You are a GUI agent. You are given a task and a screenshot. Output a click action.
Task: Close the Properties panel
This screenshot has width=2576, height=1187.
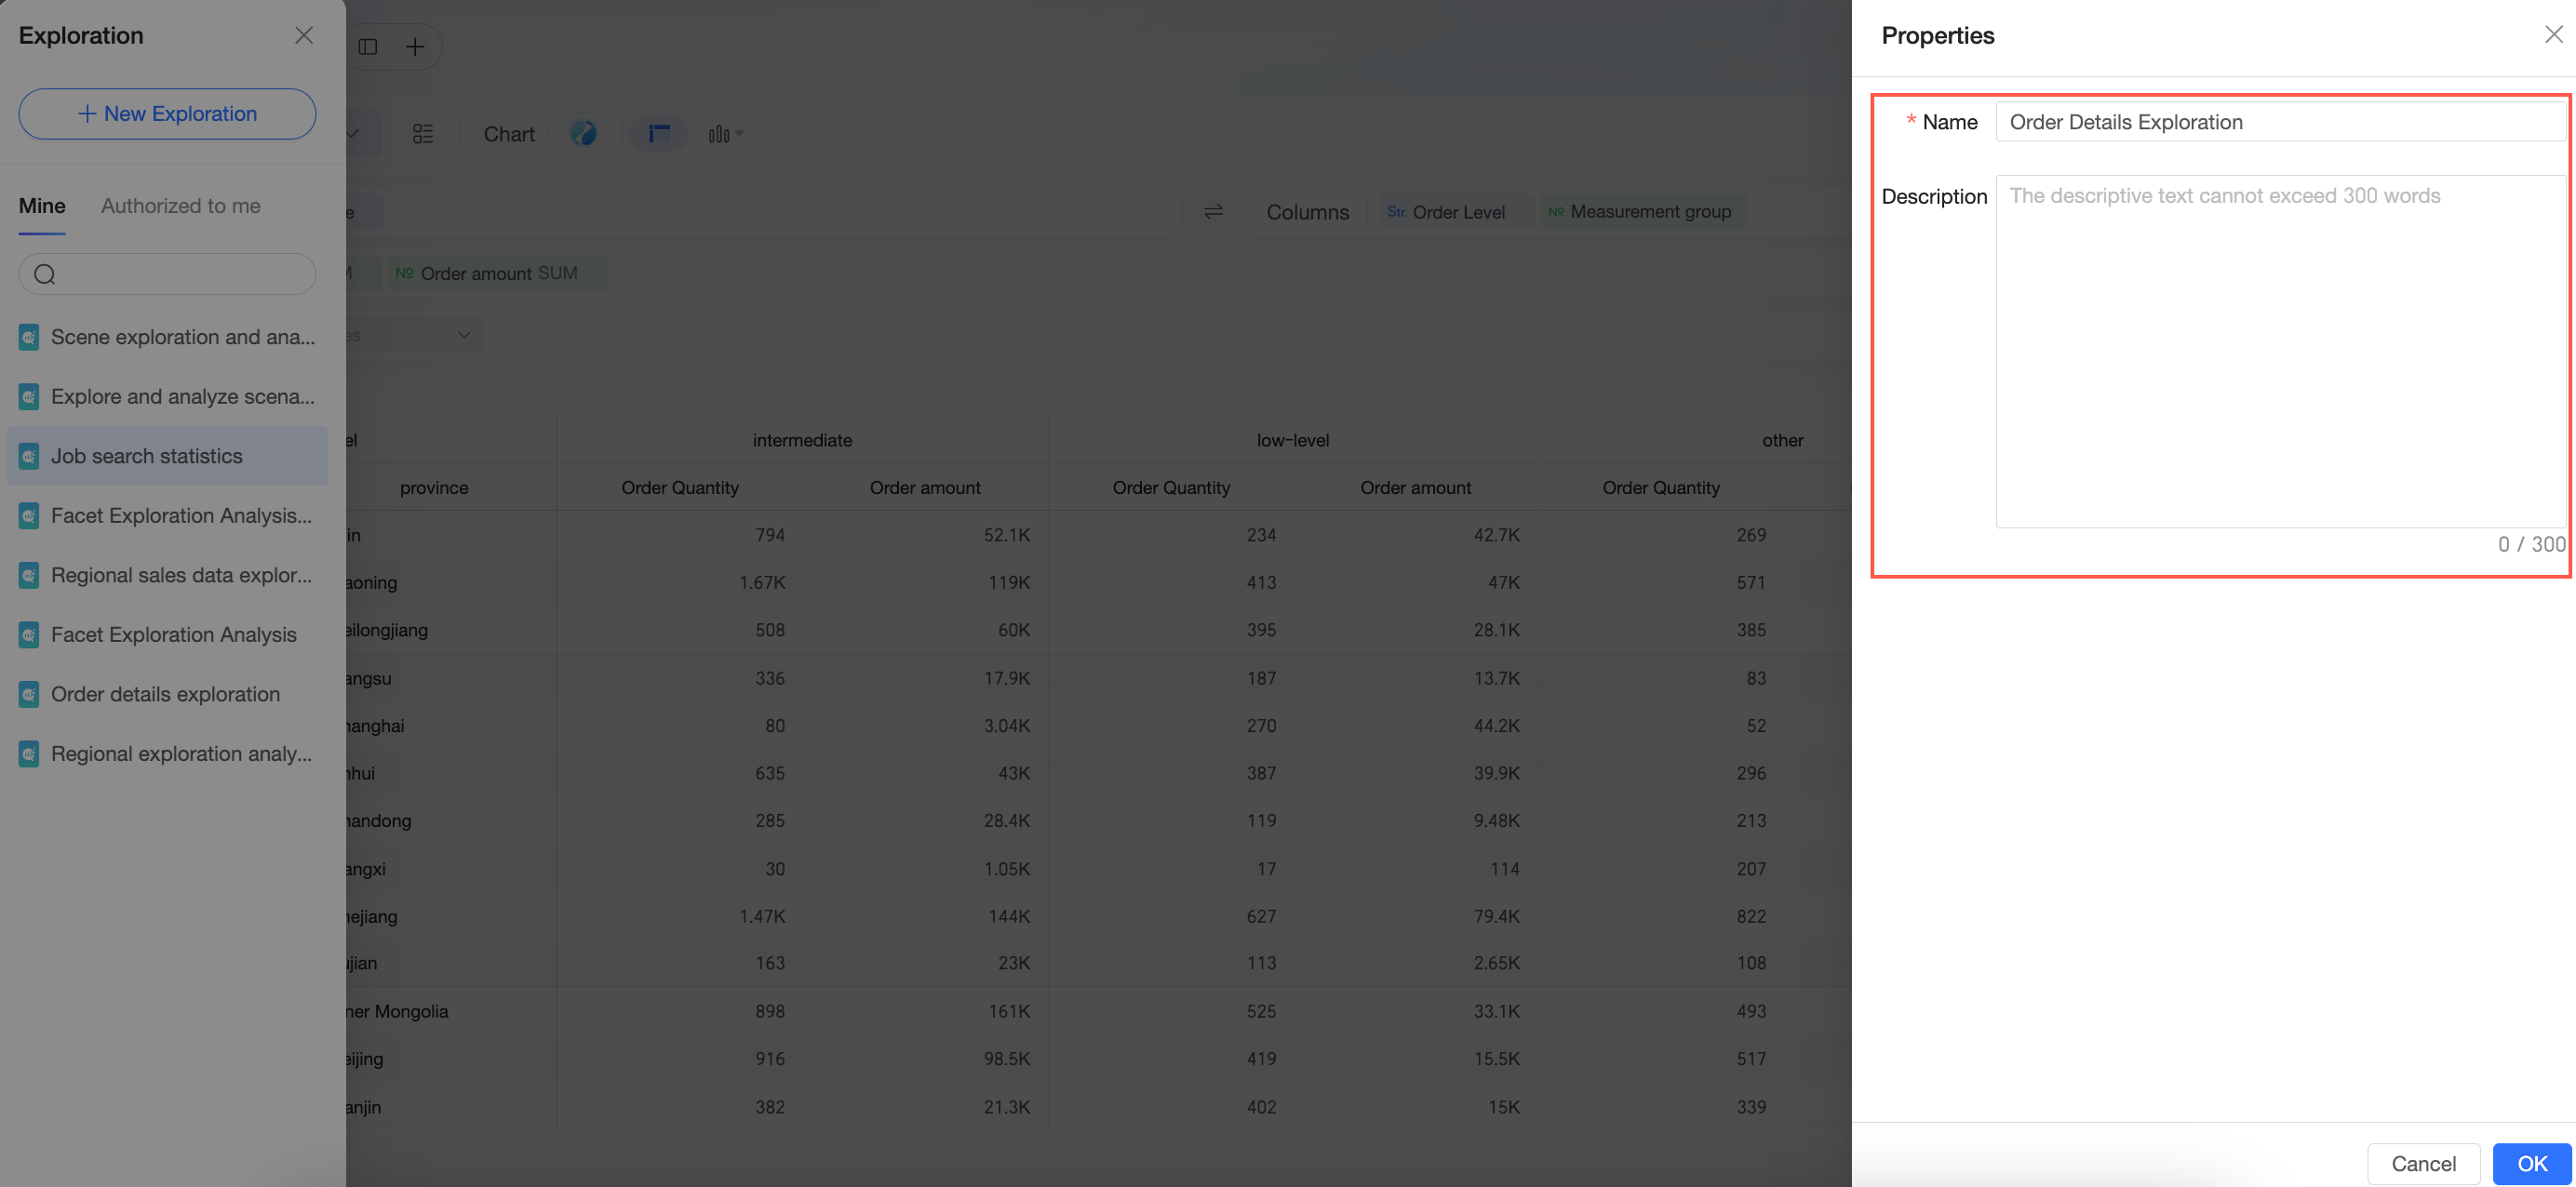tap(2553, 35)
